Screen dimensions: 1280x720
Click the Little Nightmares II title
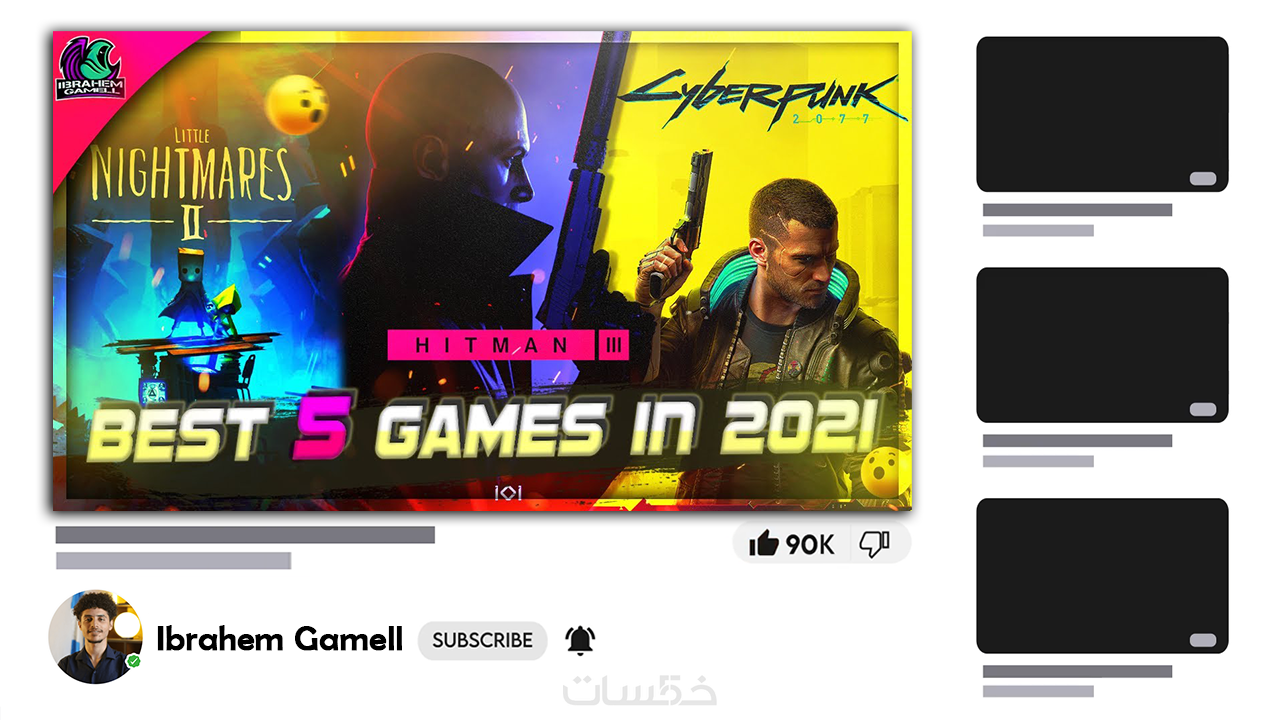point(191,182)
